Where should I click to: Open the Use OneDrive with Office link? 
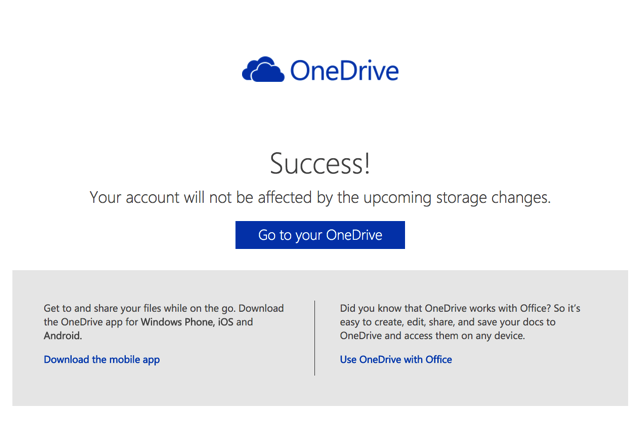(x=396, y=359)
